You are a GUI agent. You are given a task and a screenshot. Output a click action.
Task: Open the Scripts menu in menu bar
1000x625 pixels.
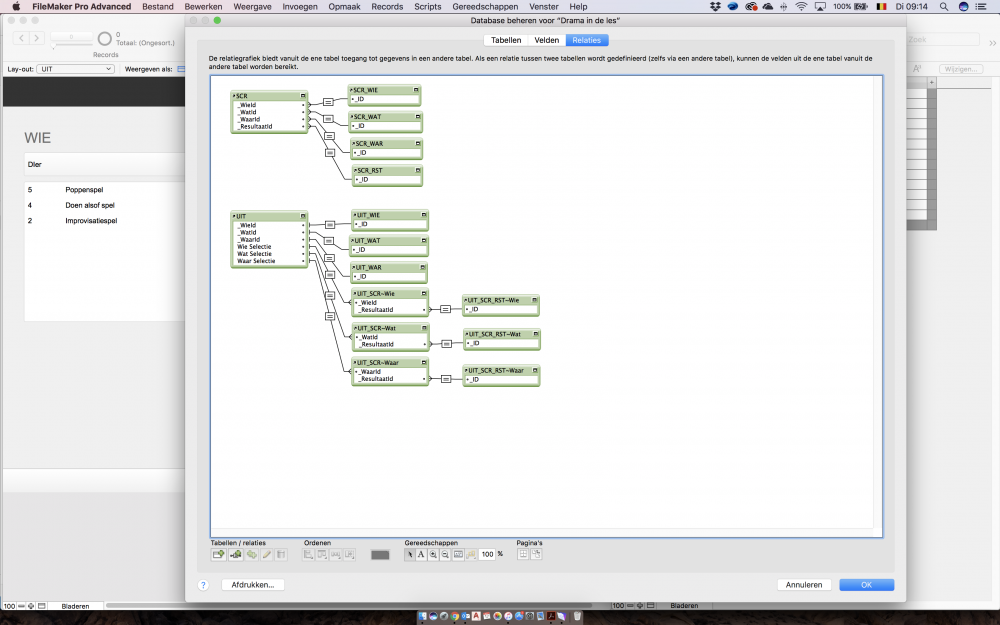(427, 6)
